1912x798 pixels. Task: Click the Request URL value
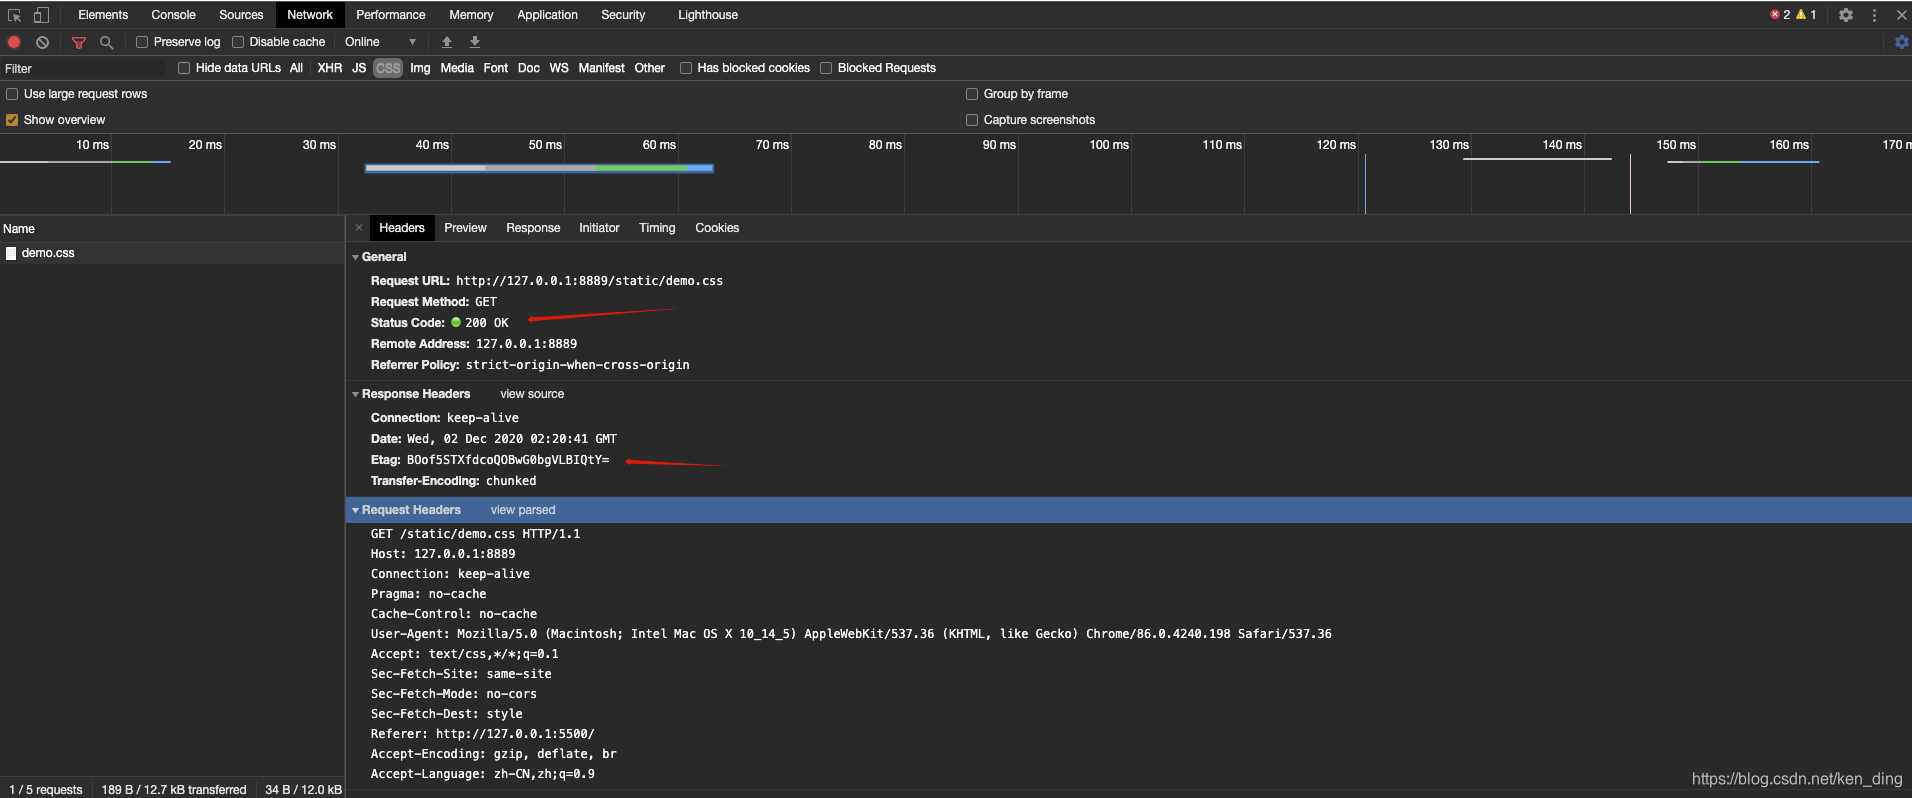click(x=589, y=281)
